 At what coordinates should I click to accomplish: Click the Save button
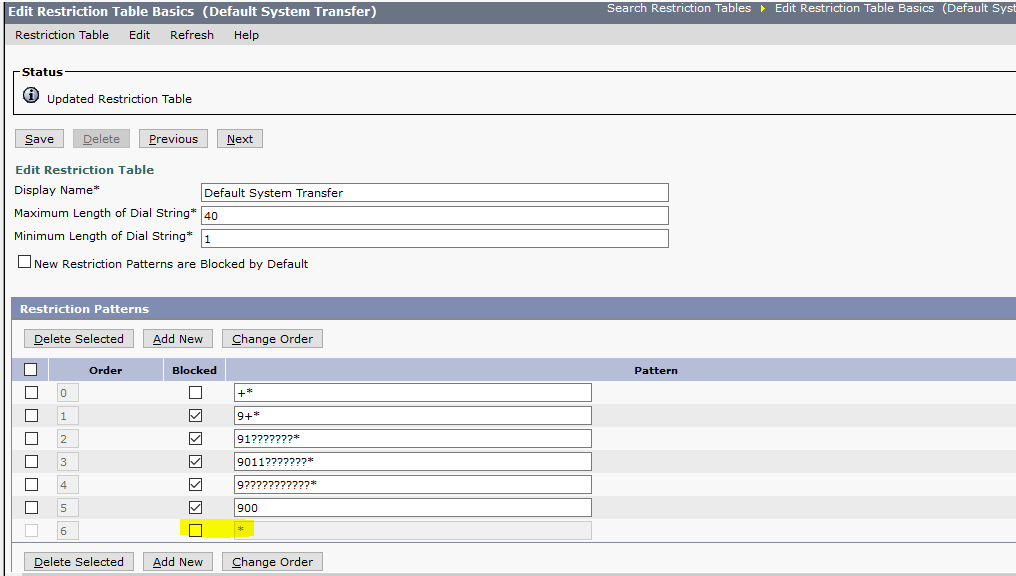click(x=40, y=139)
